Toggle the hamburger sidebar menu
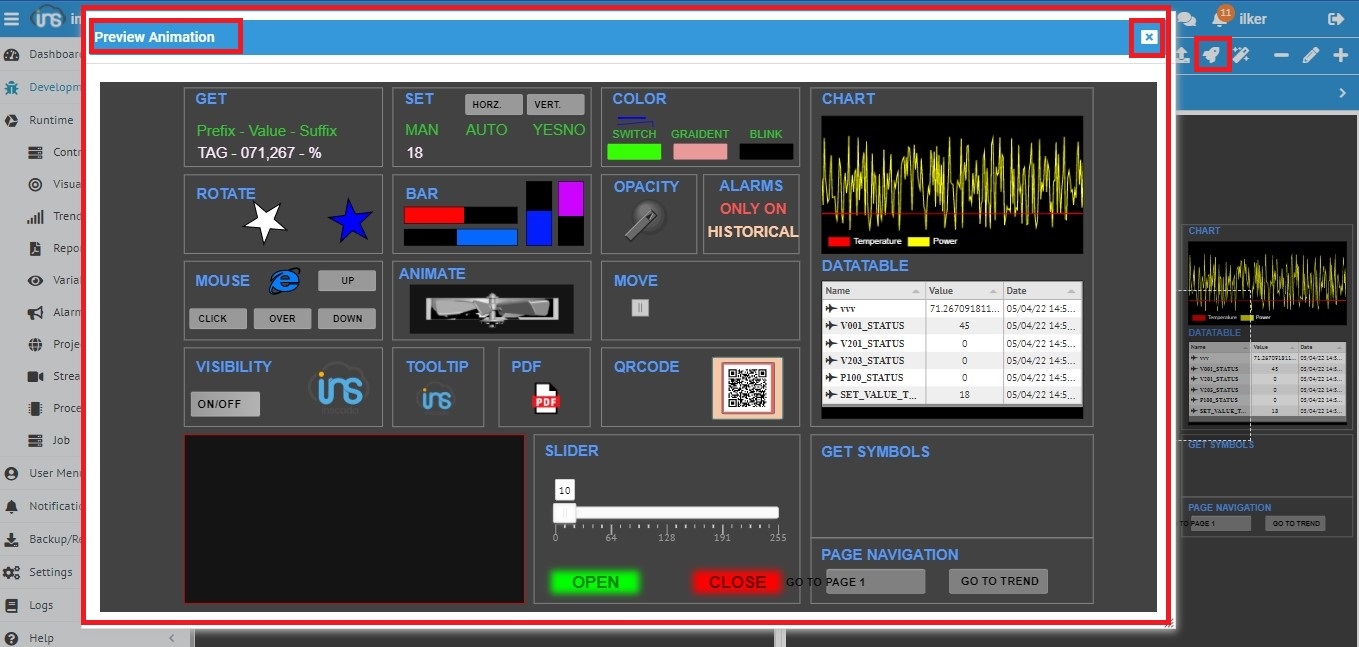The image size is (1359, 647). tap(12, 19)
